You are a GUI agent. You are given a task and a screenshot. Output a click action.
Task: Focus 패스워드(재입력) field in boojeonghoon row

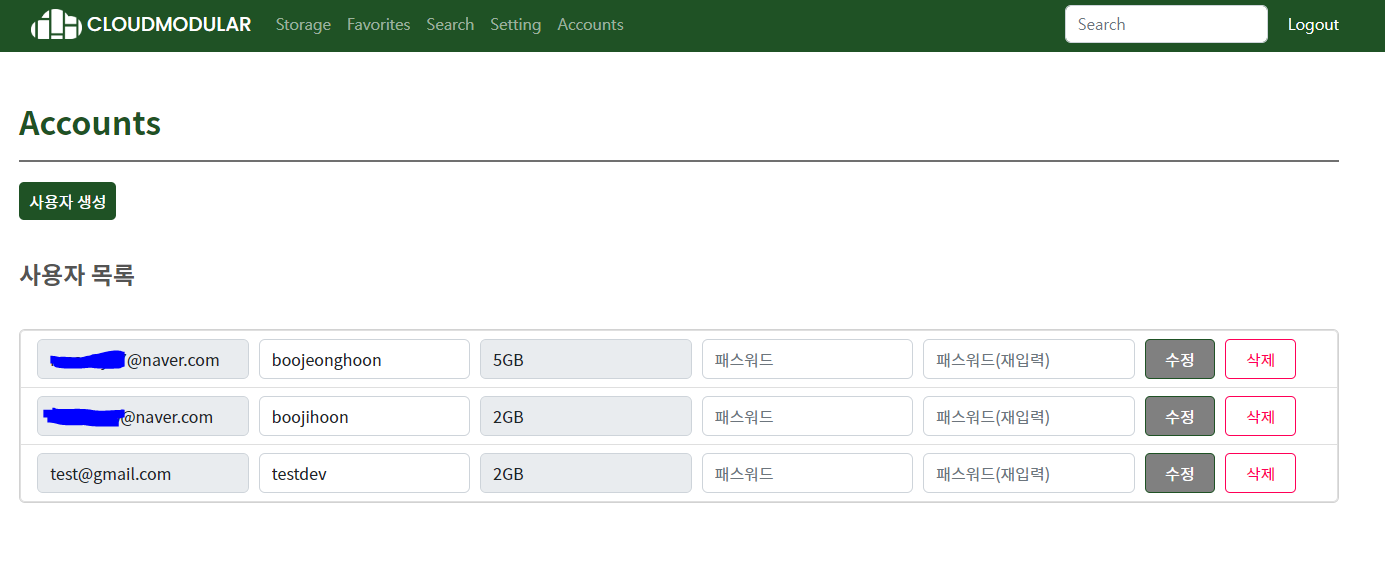1029,359
